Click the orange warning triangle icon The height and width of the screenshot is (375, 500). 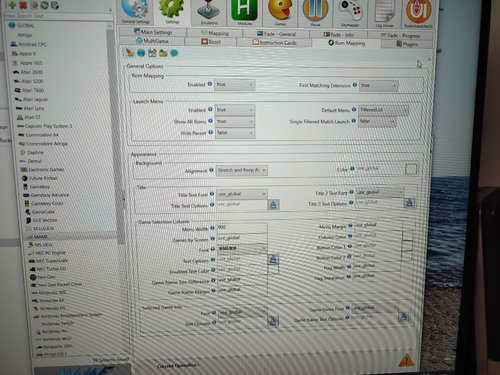(x=406, y=360)
